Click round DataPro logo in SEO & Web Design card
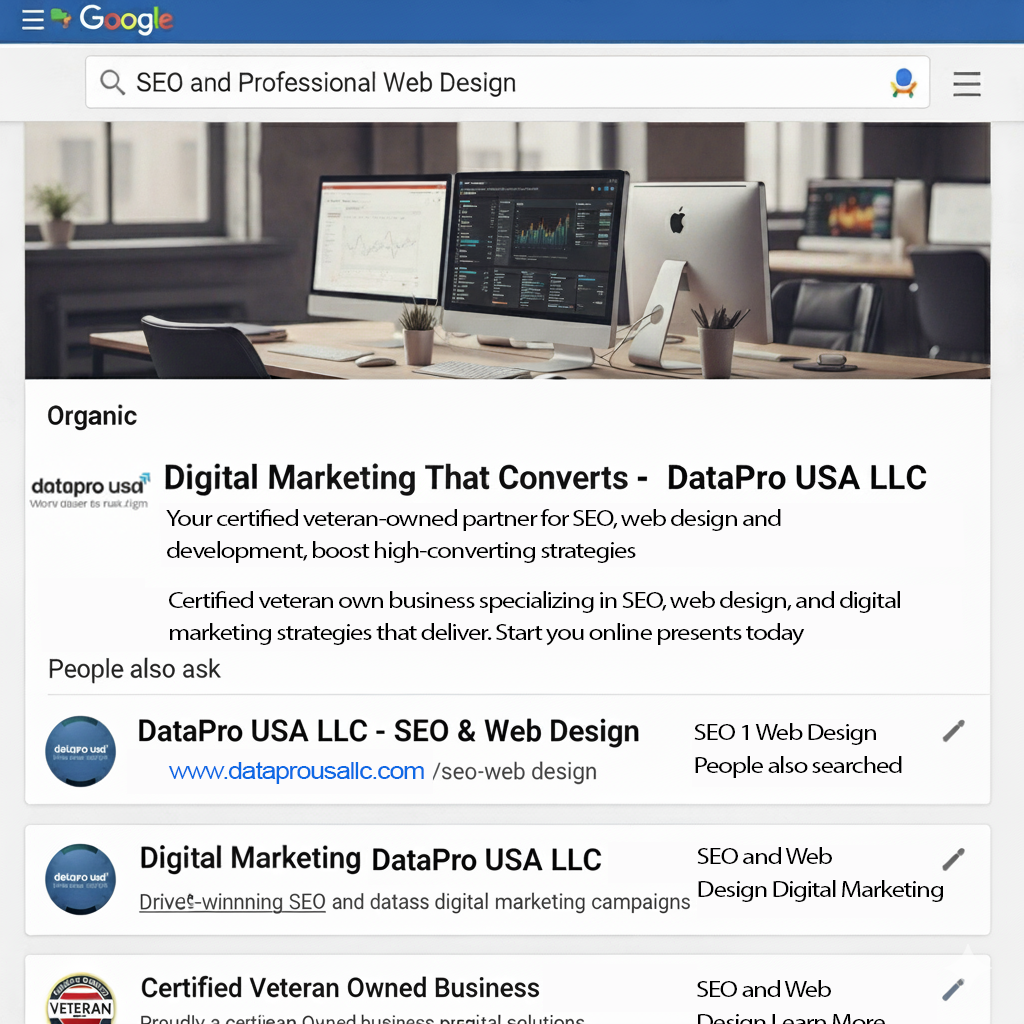Screen dimensions: 1024x1024 click(81, 751)
